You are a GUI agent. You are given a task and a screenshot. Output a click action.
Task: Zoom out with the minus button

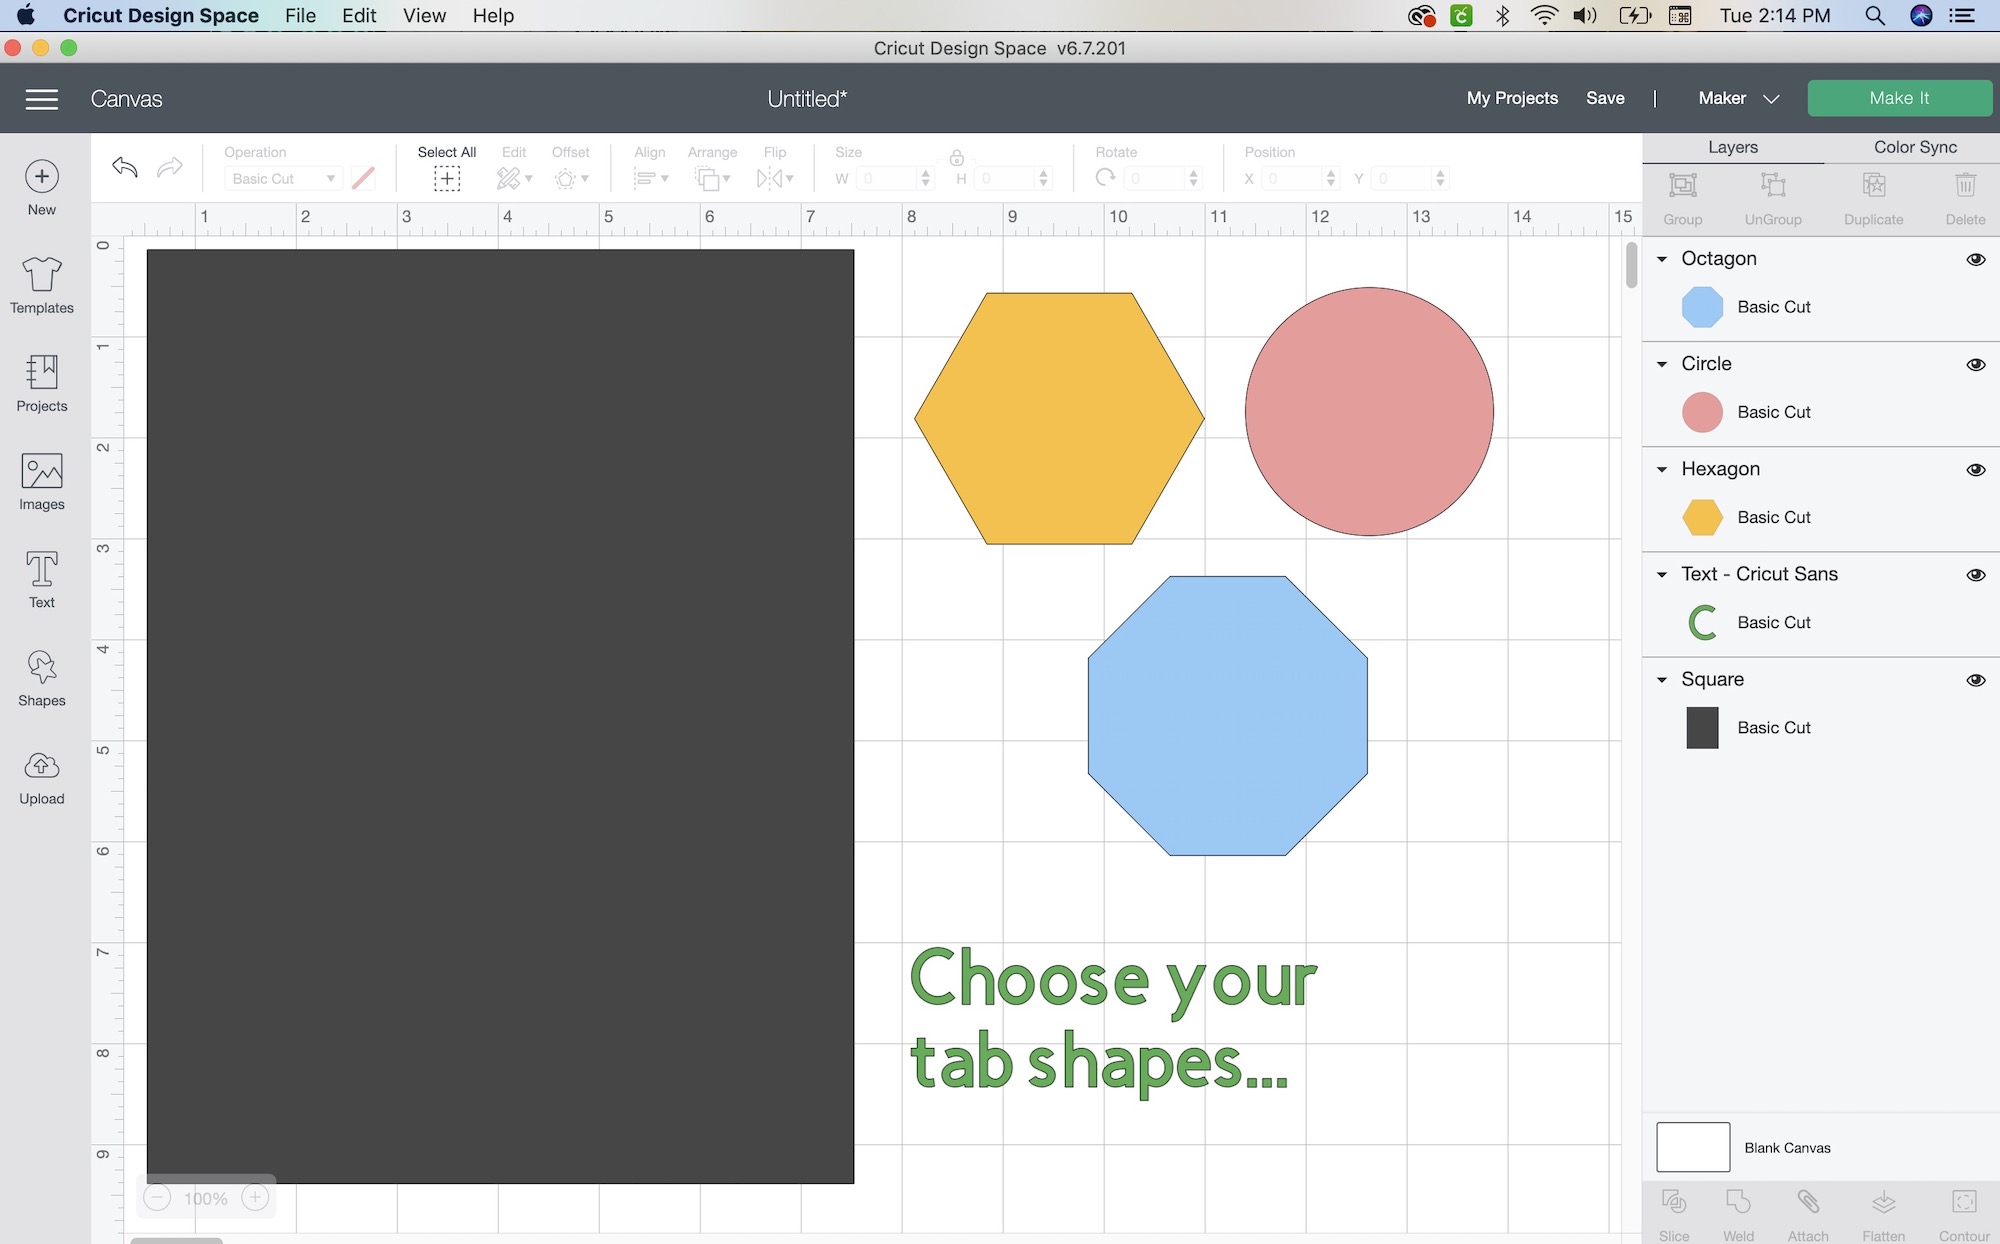(x=157, y=1198)
